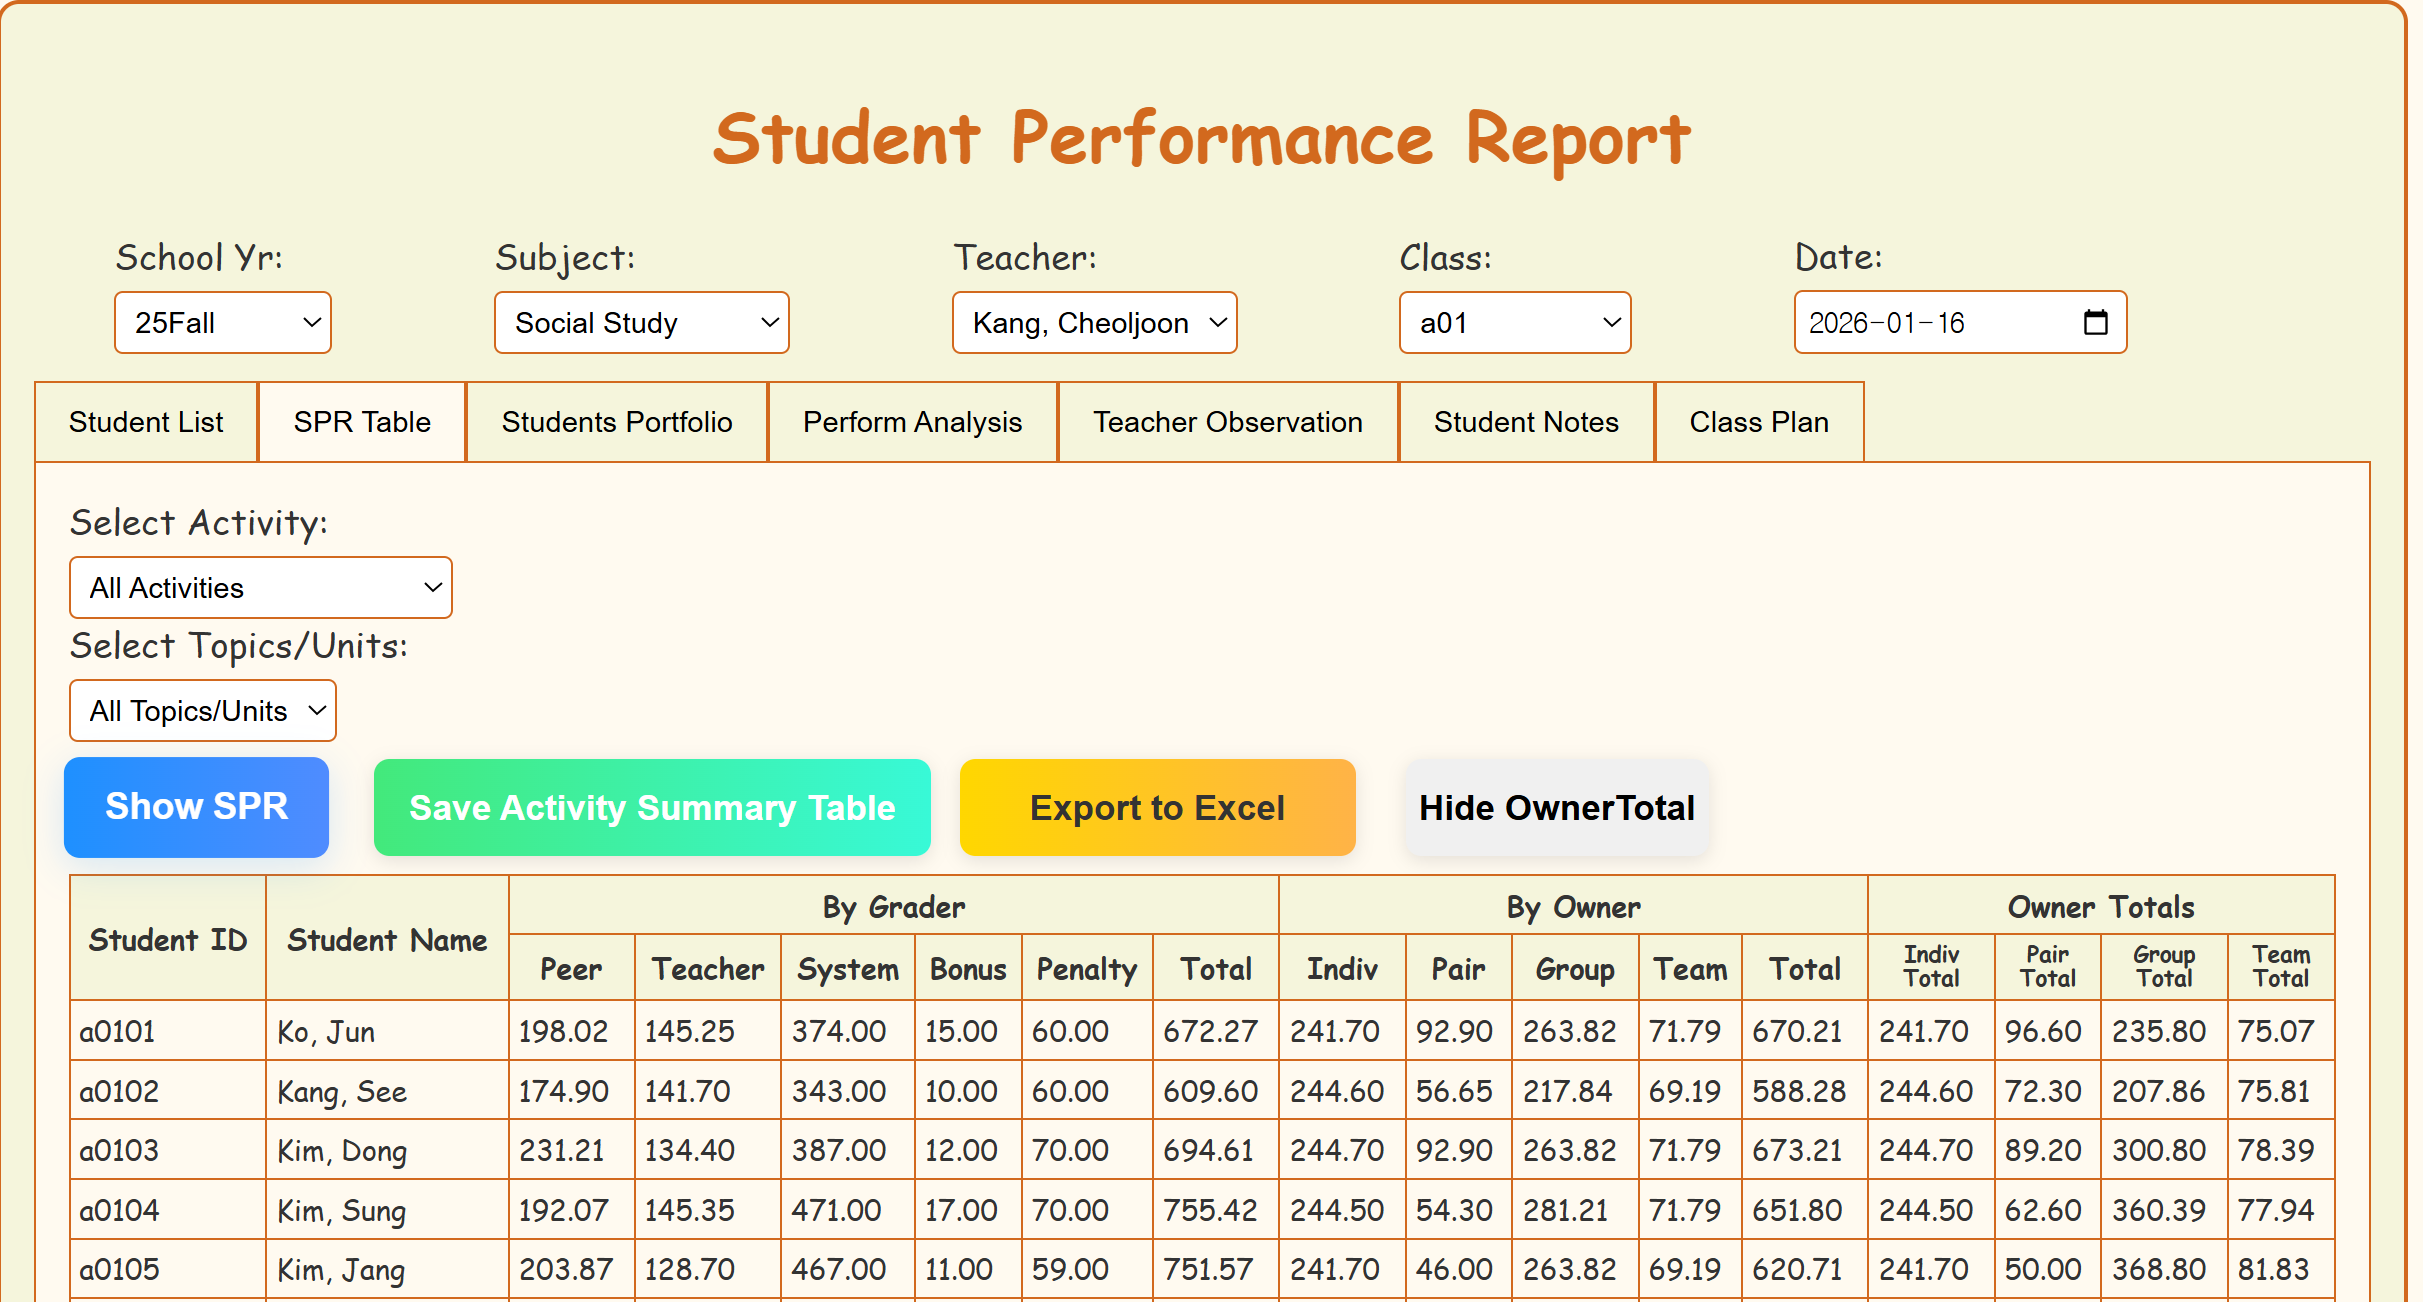Open the Class dropdown a01
This screenshot has width=2423, height=1302.
1514,322
